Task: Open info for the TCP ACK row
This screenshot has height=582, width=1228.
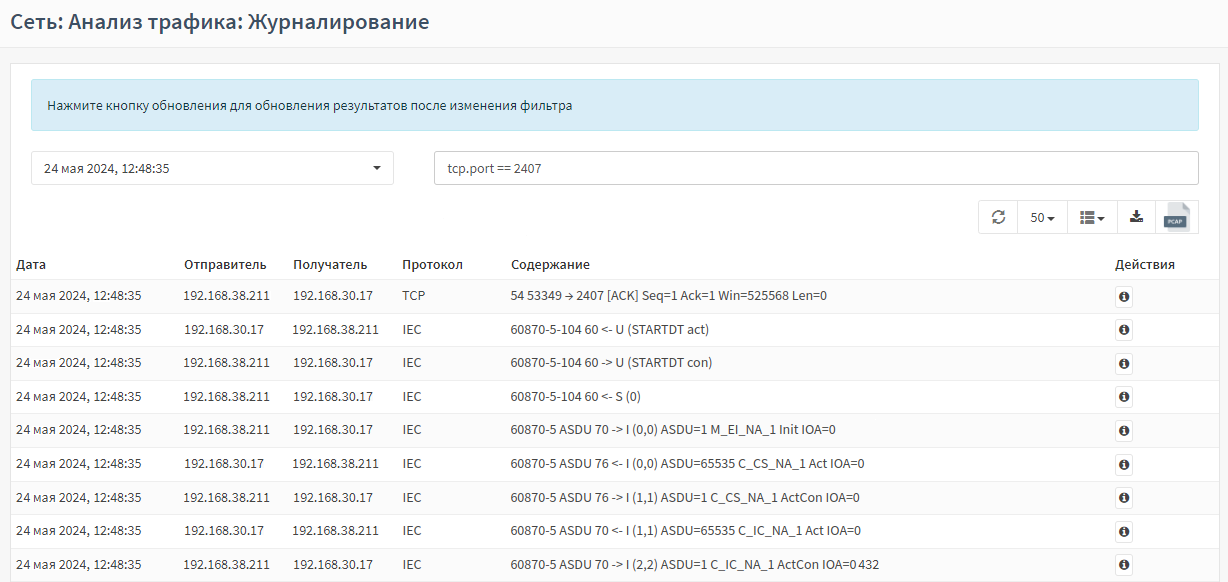Action: (1124, 297)
